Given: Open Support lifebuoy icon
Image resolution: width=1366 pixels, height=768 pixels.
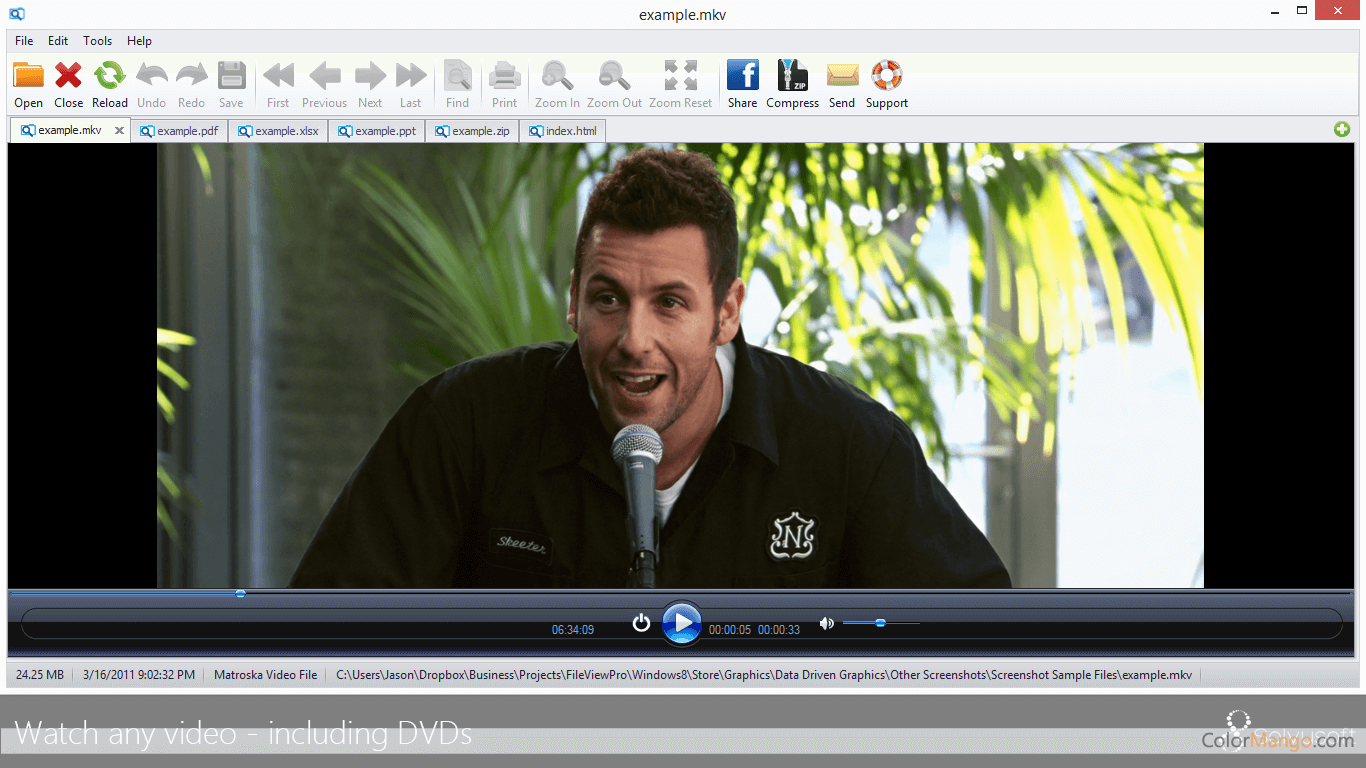Looking at the screenshot, I should click(886, 77).
